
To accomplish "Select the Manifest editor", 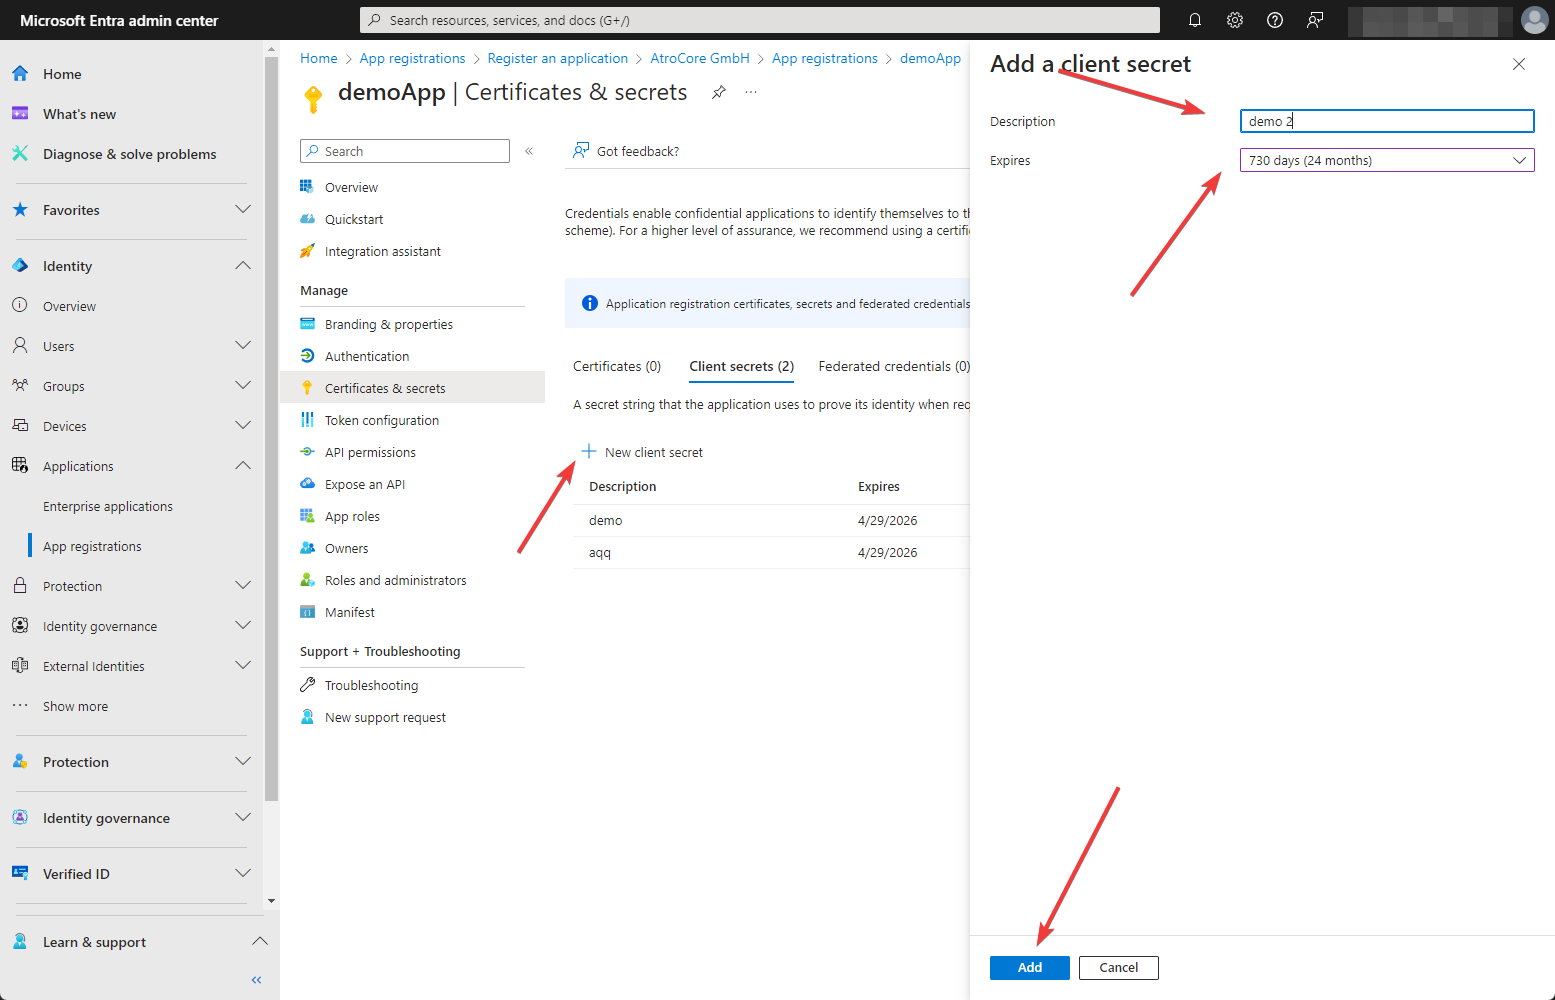I will pos(349,611).
